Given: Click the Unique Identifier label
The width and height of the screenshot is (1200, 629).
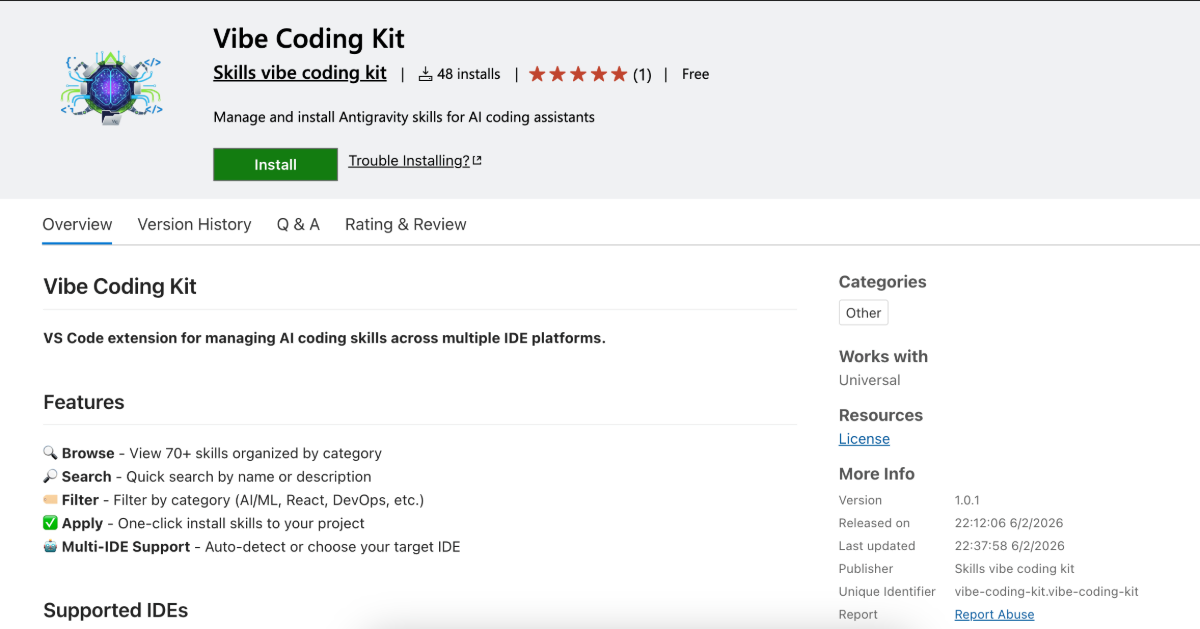Looking at the screenshot, I should [888, 592].
